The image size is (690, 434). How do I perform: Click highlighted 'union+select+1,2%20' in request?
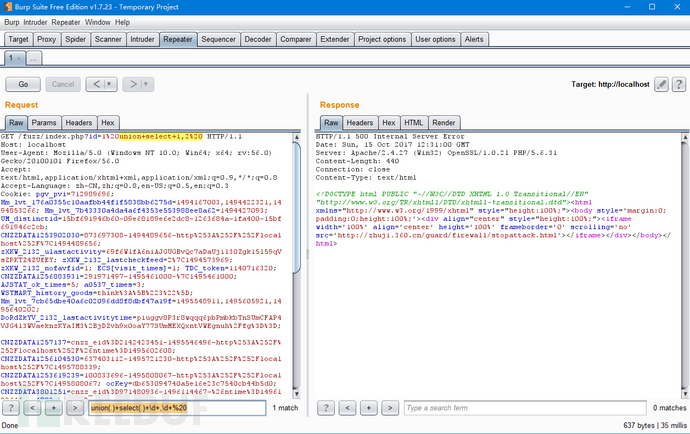161,136
